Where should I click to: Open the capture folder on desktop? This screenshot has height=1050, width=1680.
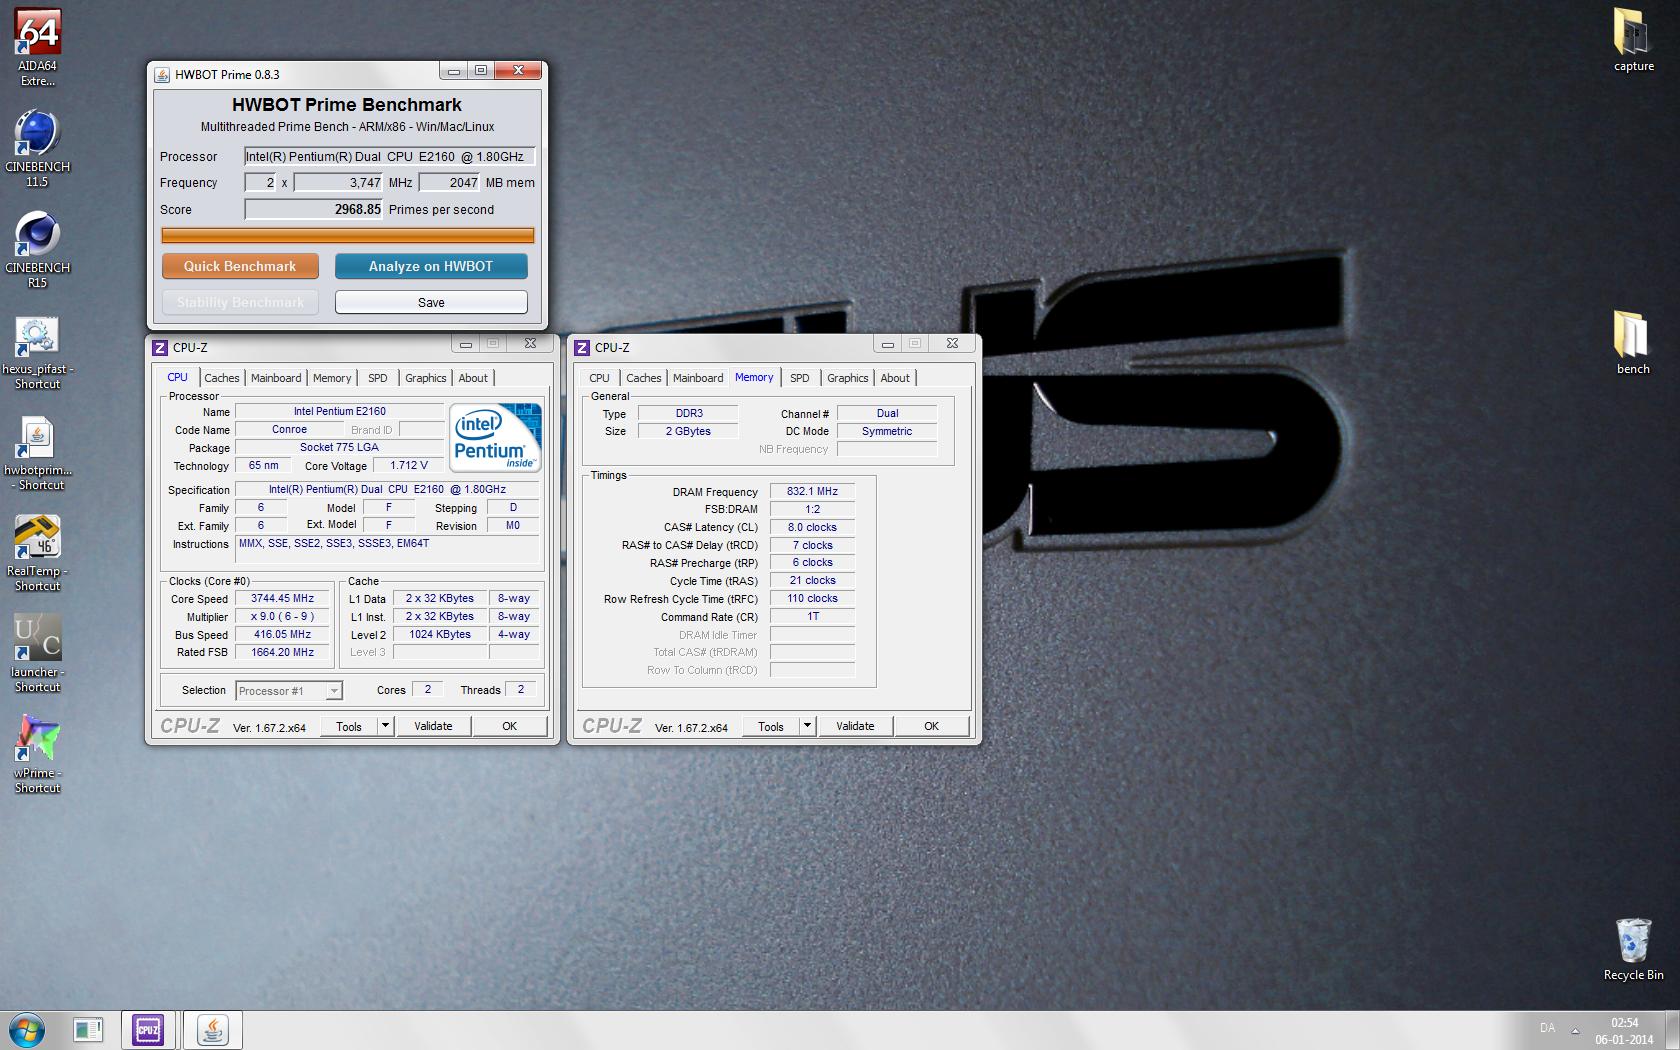[x=1633, y=40]
